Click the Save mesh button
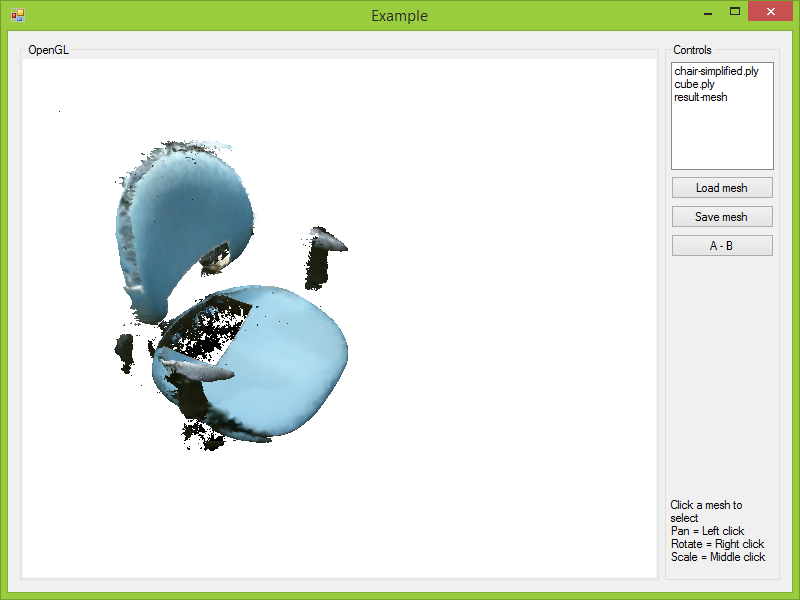 [x=722, y=217]
